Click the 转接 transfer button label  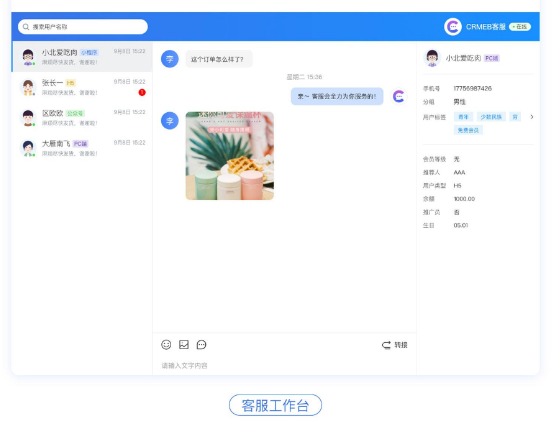point(401,345)
